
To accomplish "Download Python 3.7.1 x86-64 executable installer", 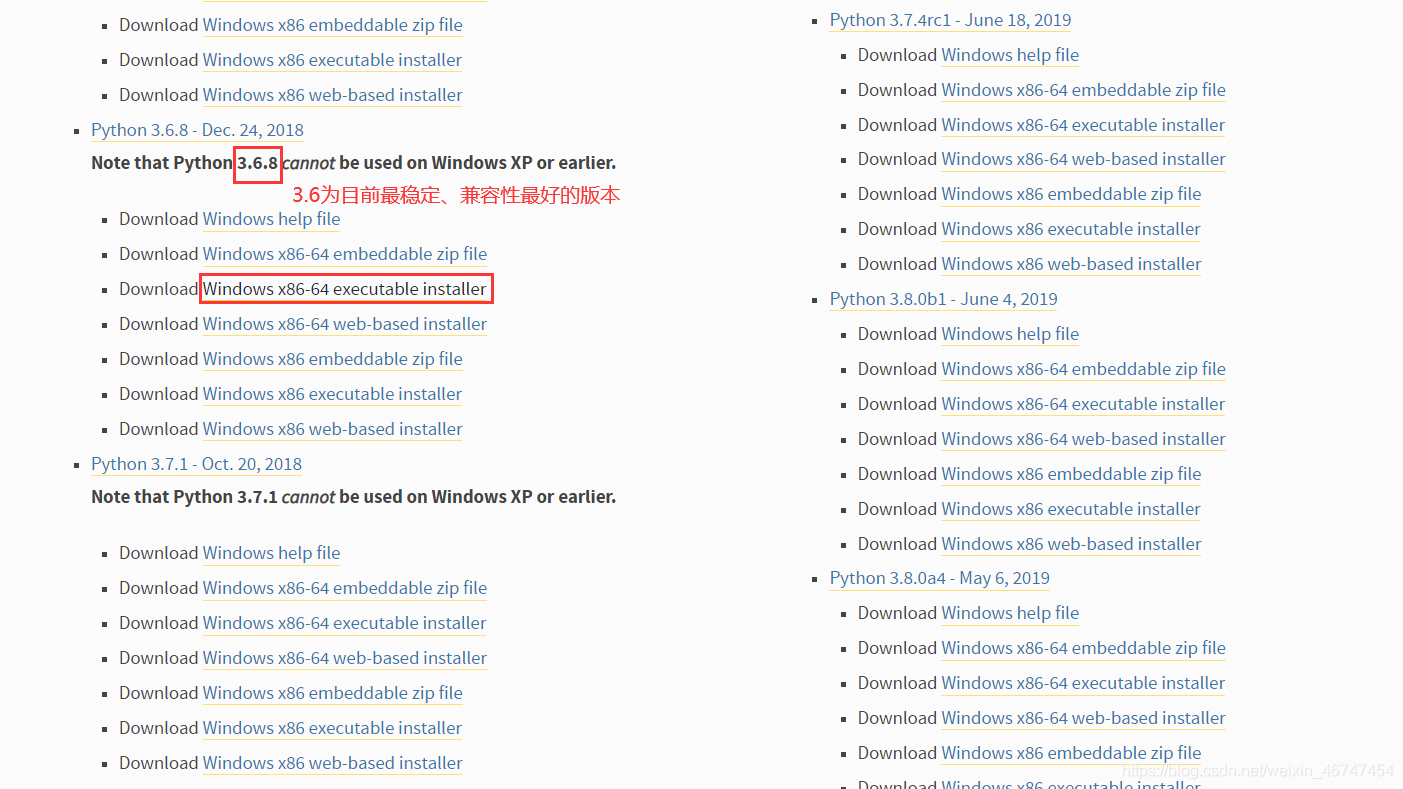I will pyautogui.click(x=345, y=623).
